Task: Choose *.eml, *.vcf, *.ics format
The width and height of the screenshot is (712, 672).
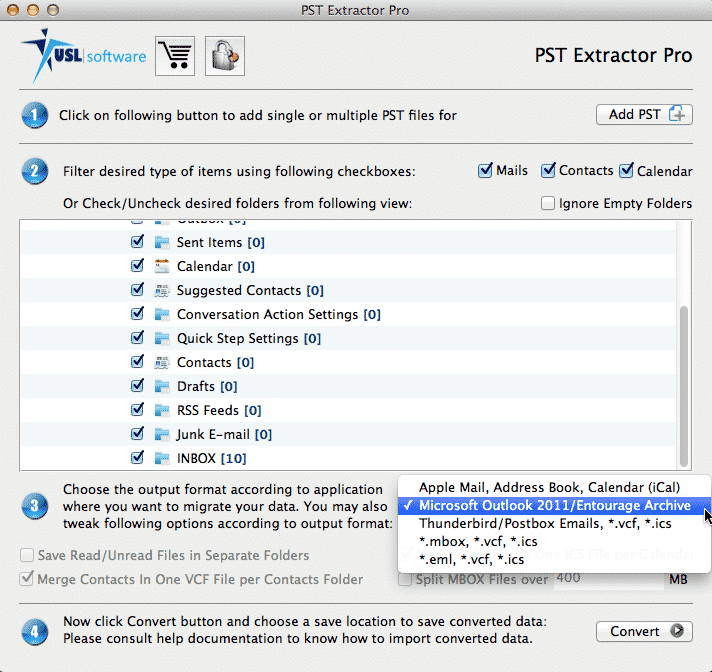Action: click(x=554, y=559)
